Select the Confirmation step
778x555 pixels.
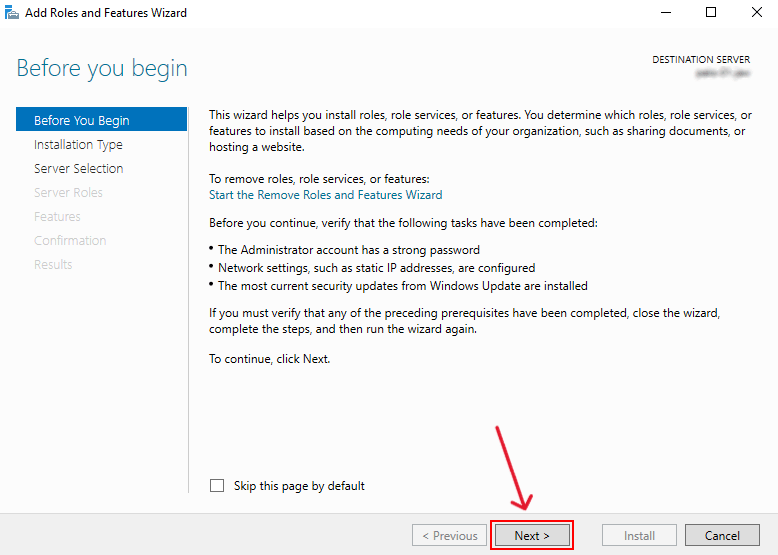click(x=70, y=241)
